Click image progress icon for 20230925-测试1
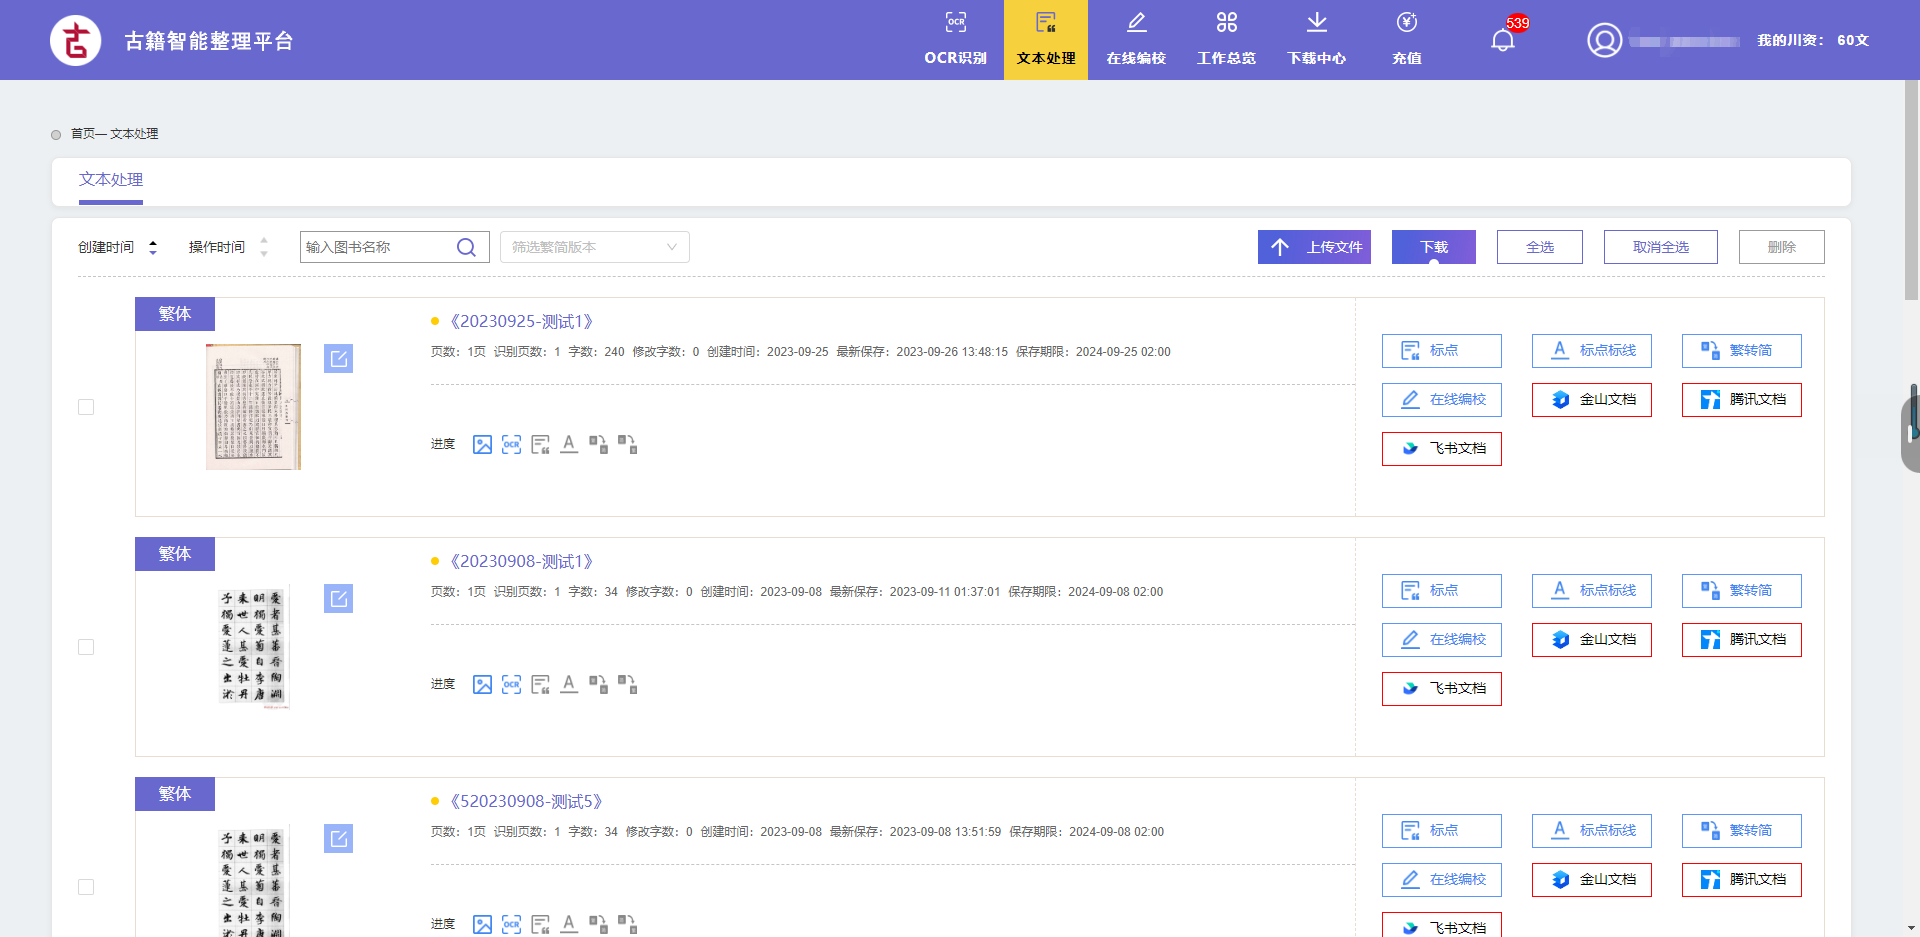 pos(482,444)
